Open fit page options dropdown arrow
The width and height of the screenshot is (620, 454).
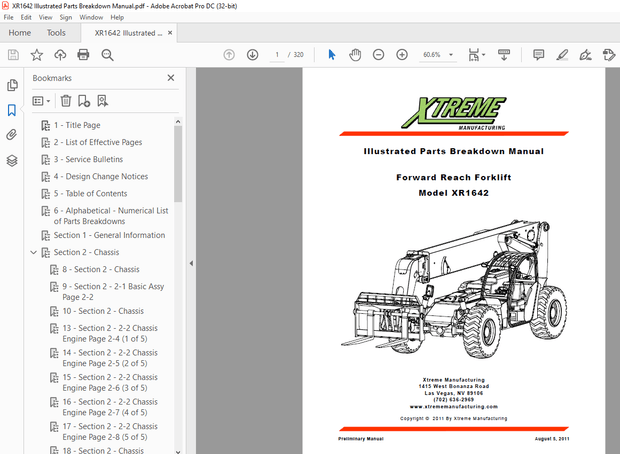484,55
